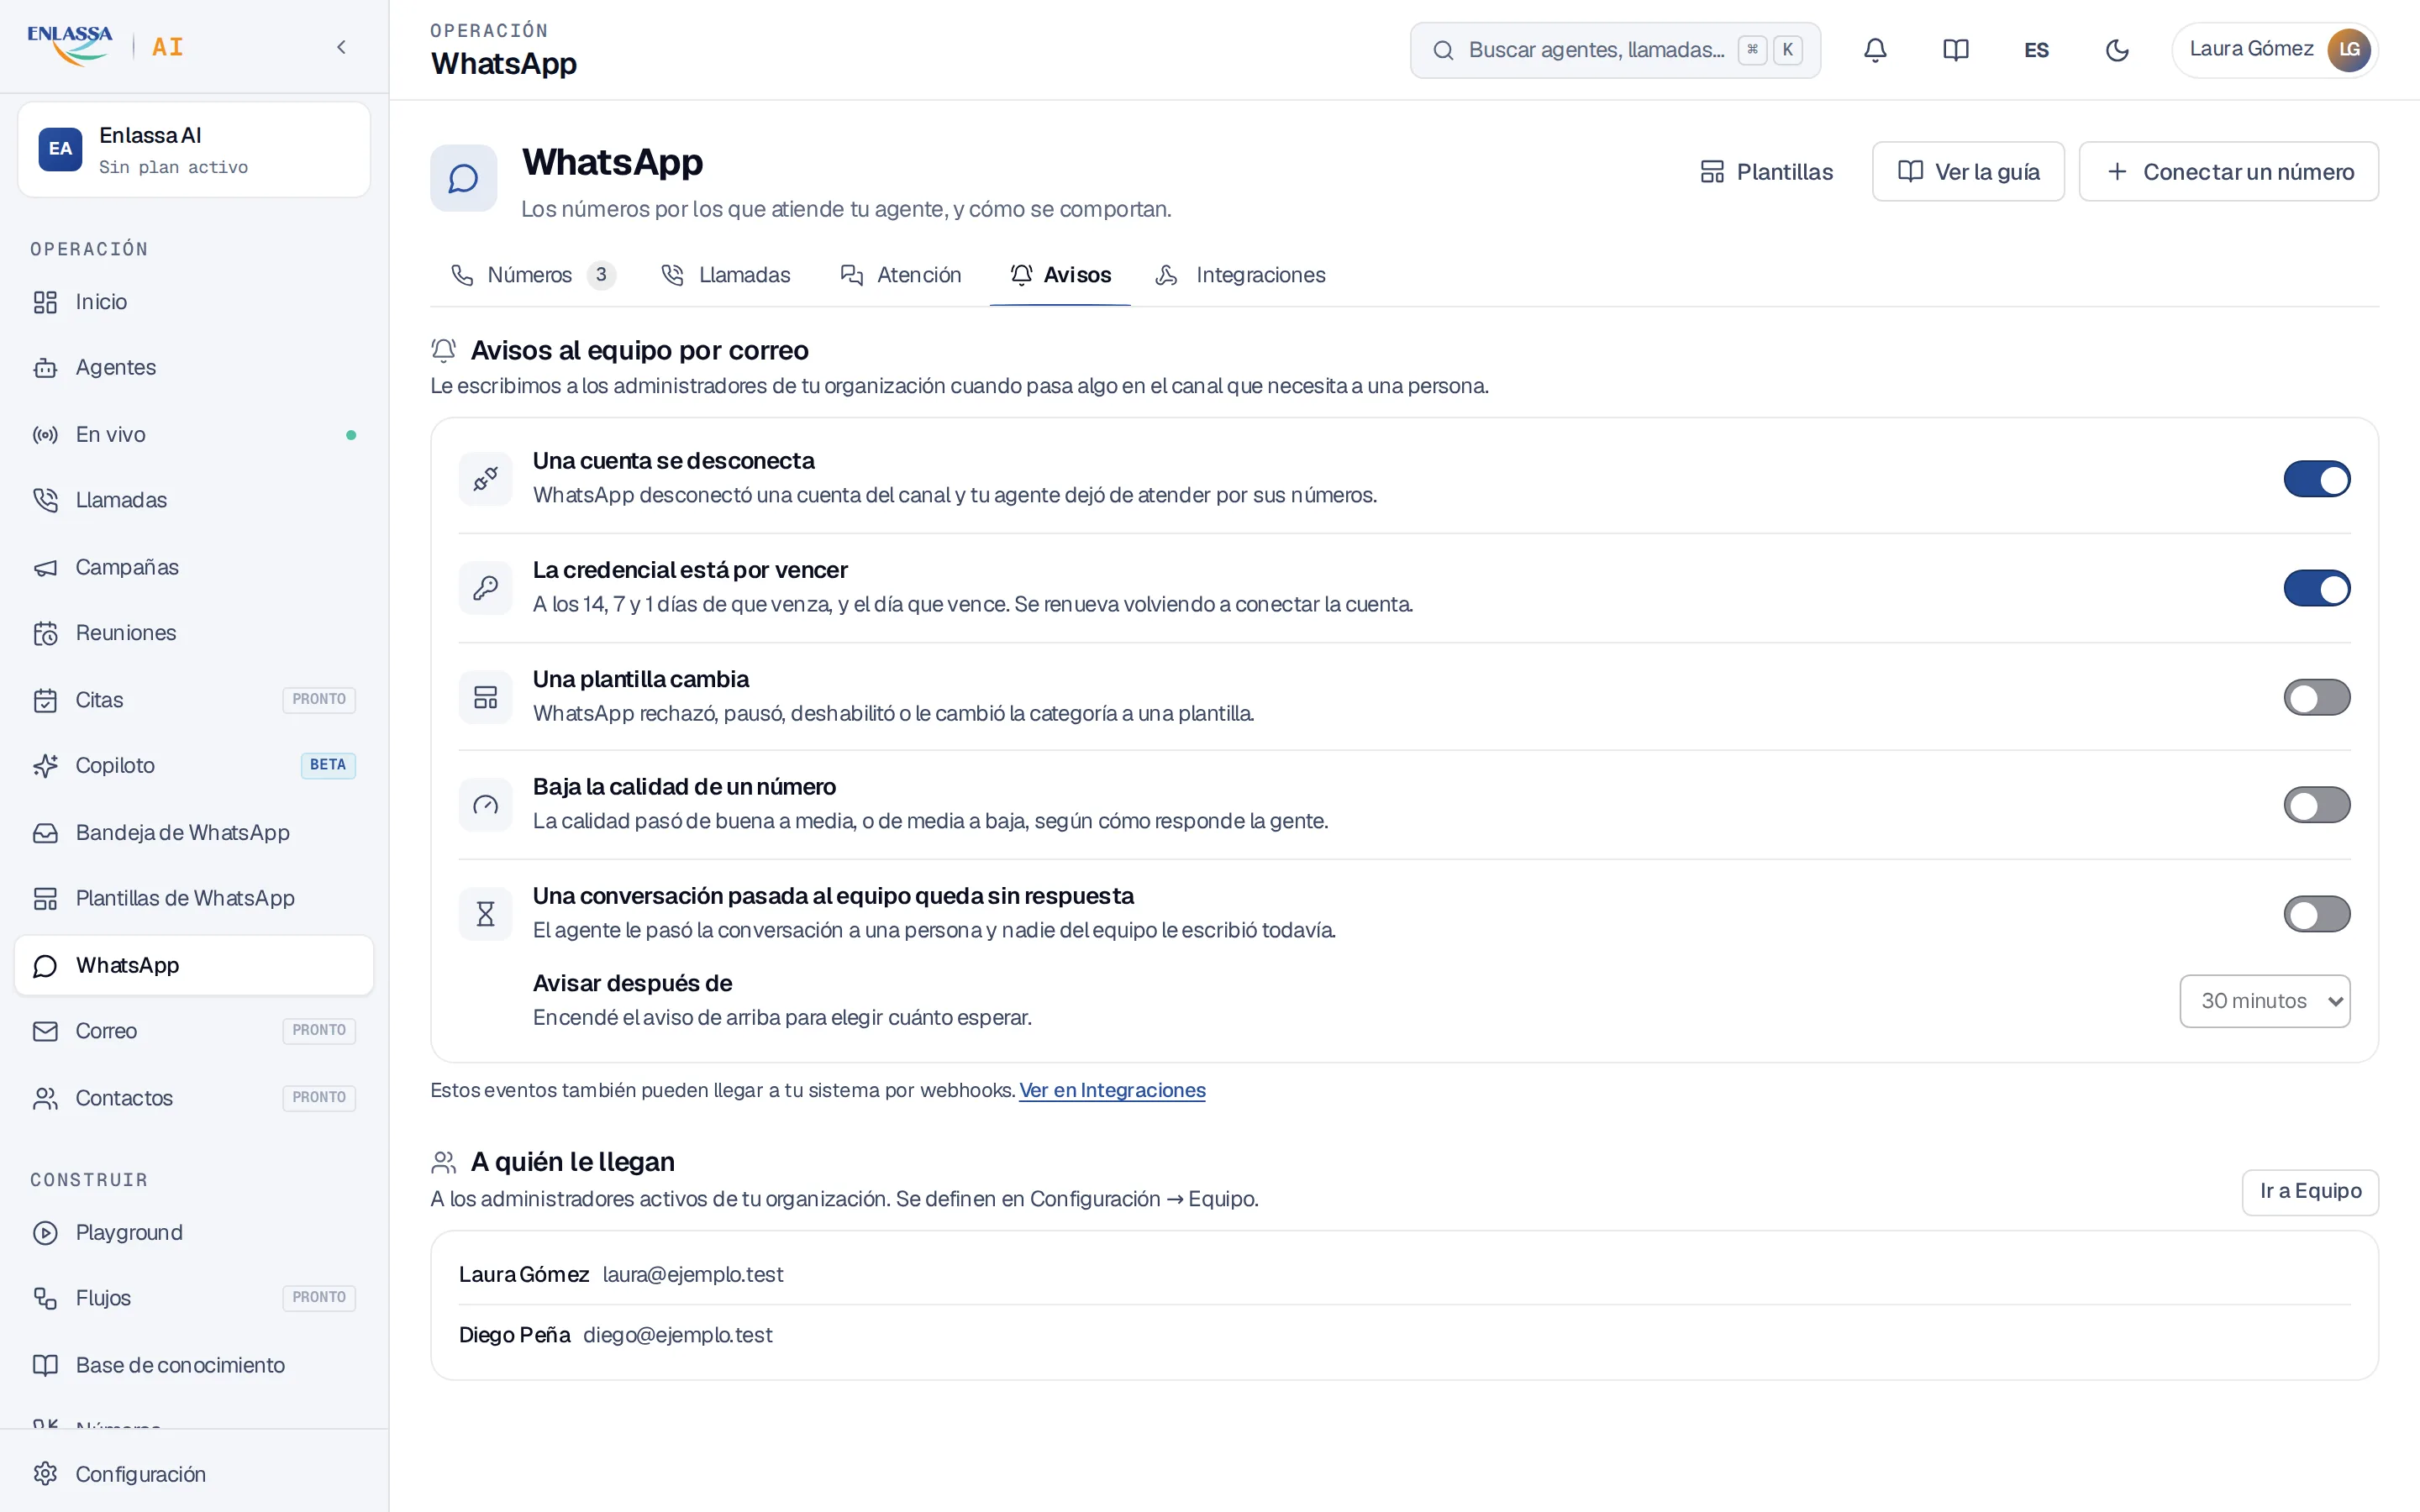
Task: Click the Plantillas button in page header
Action: click(1766, 172)
